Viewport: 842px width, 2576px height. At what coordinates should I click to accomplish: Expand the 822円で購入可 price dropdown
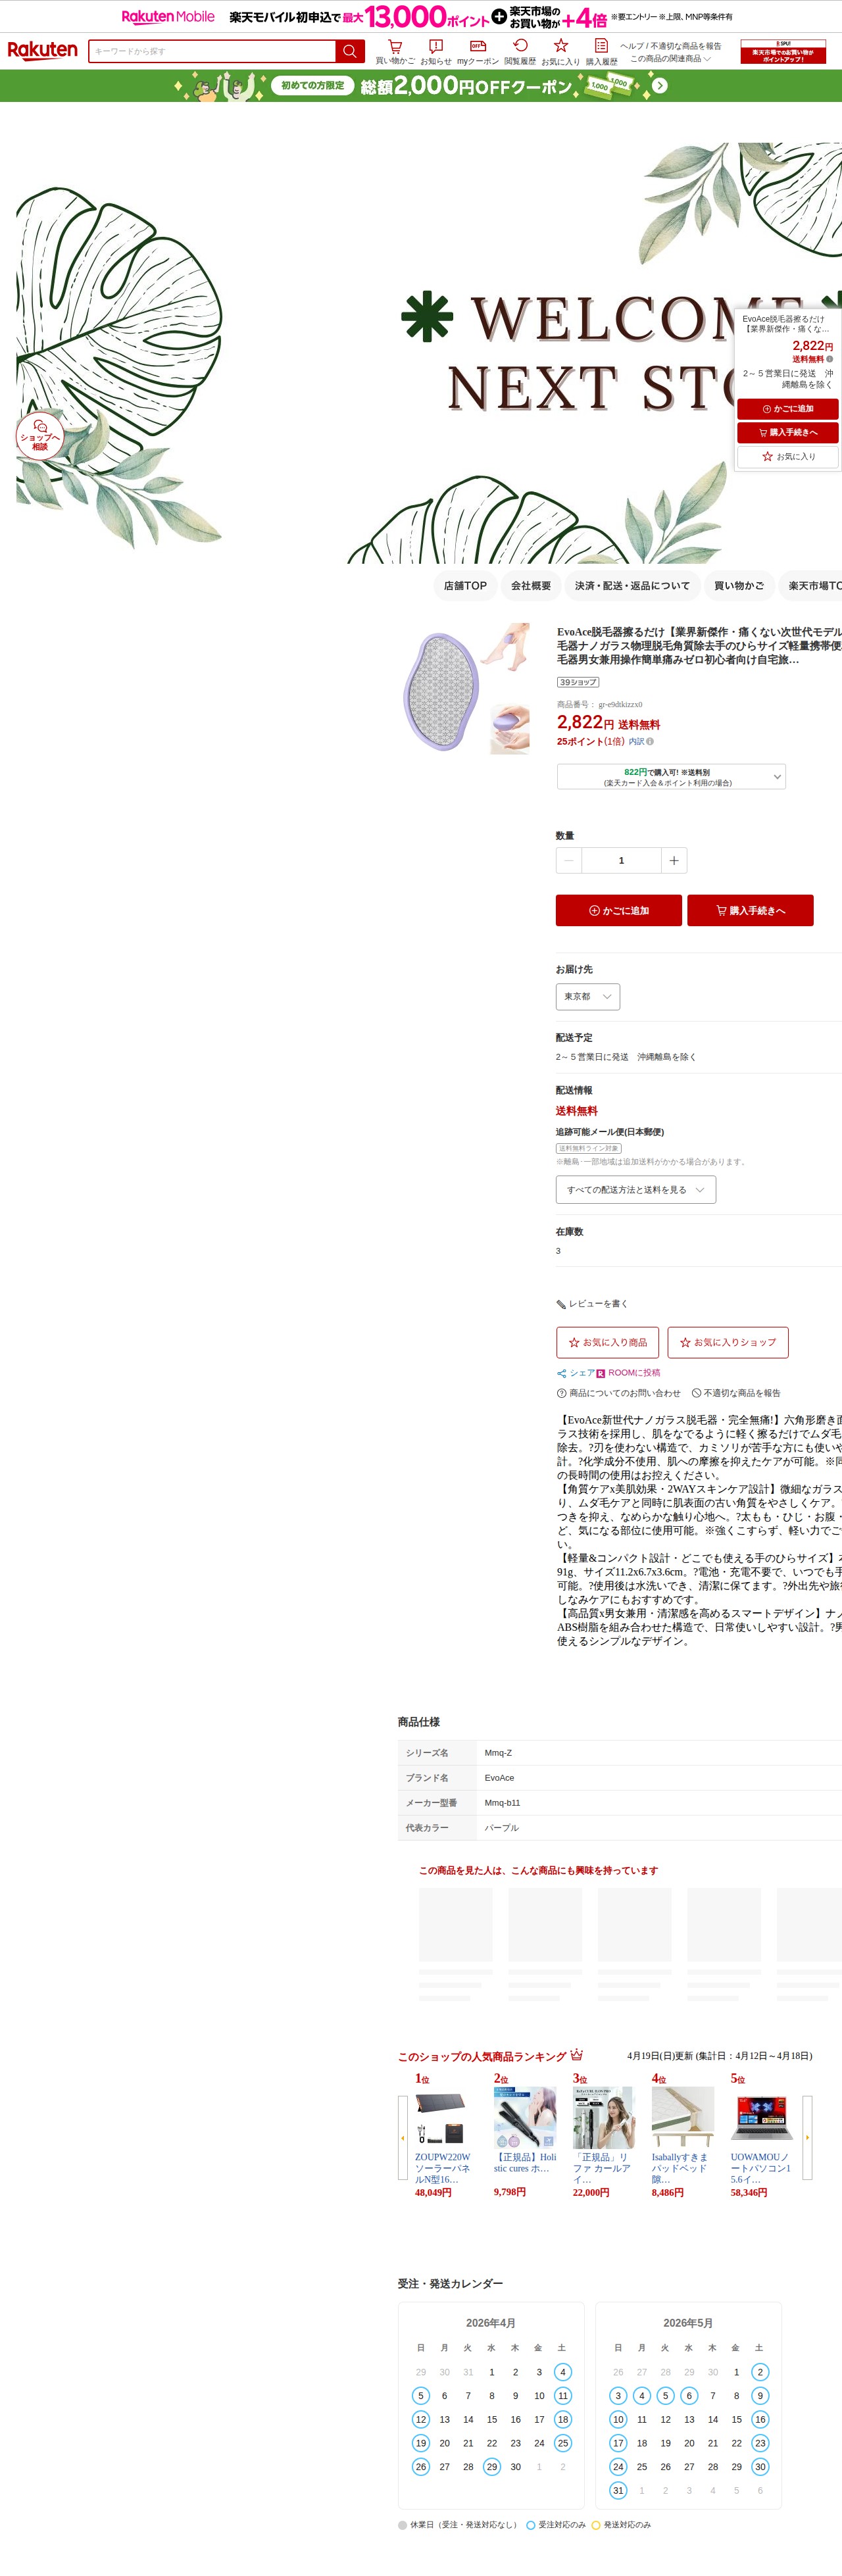(671, 777)
